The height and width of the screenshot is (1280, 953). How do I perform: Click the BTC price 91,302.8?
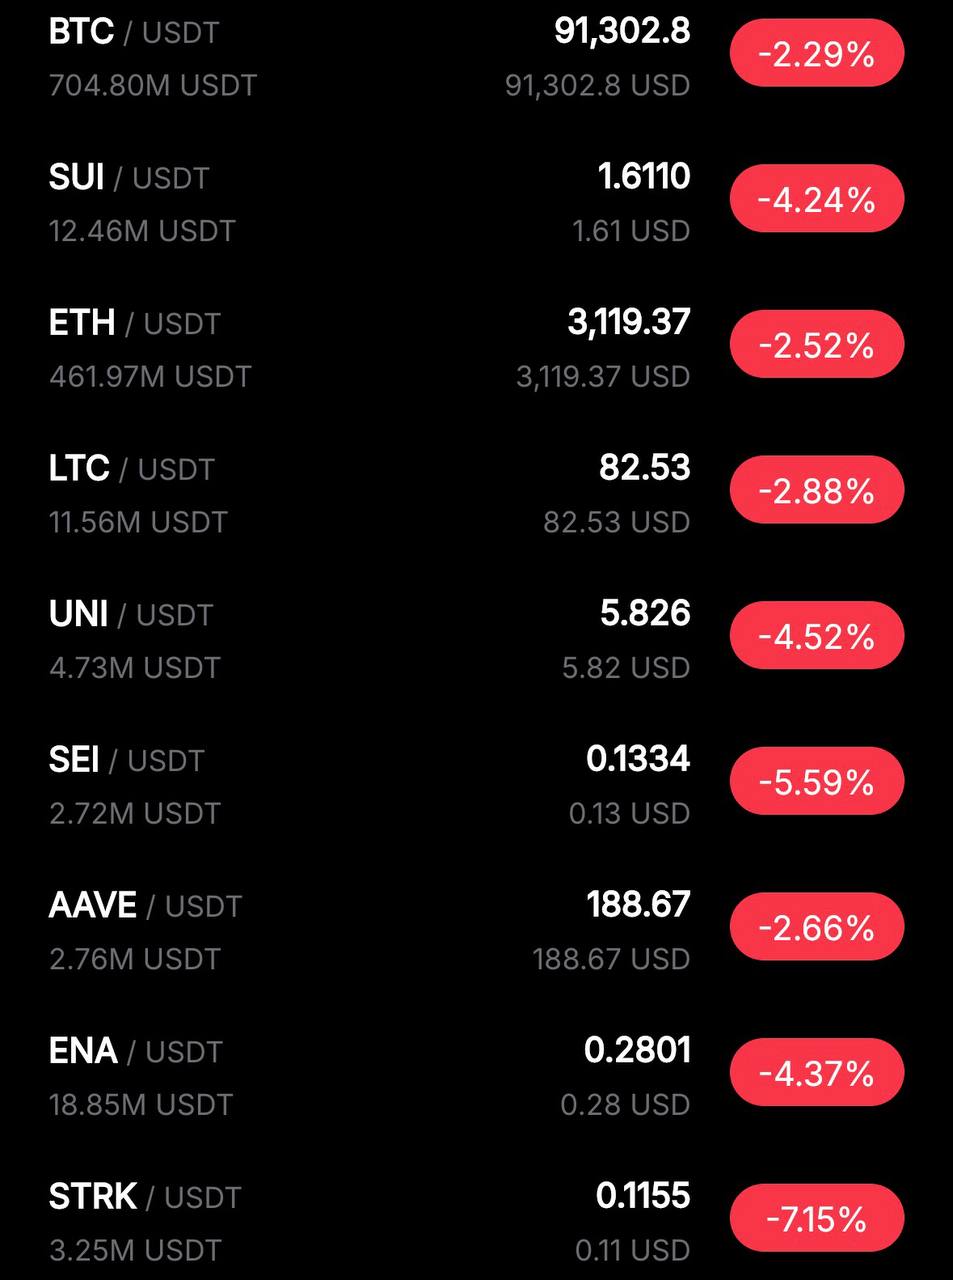pyautogui.click(x=622, y=32)
